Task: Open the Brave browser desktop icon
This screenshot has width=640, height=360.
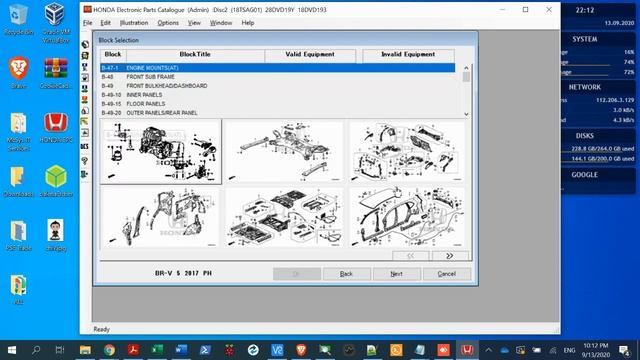Action: coord(18,73)
